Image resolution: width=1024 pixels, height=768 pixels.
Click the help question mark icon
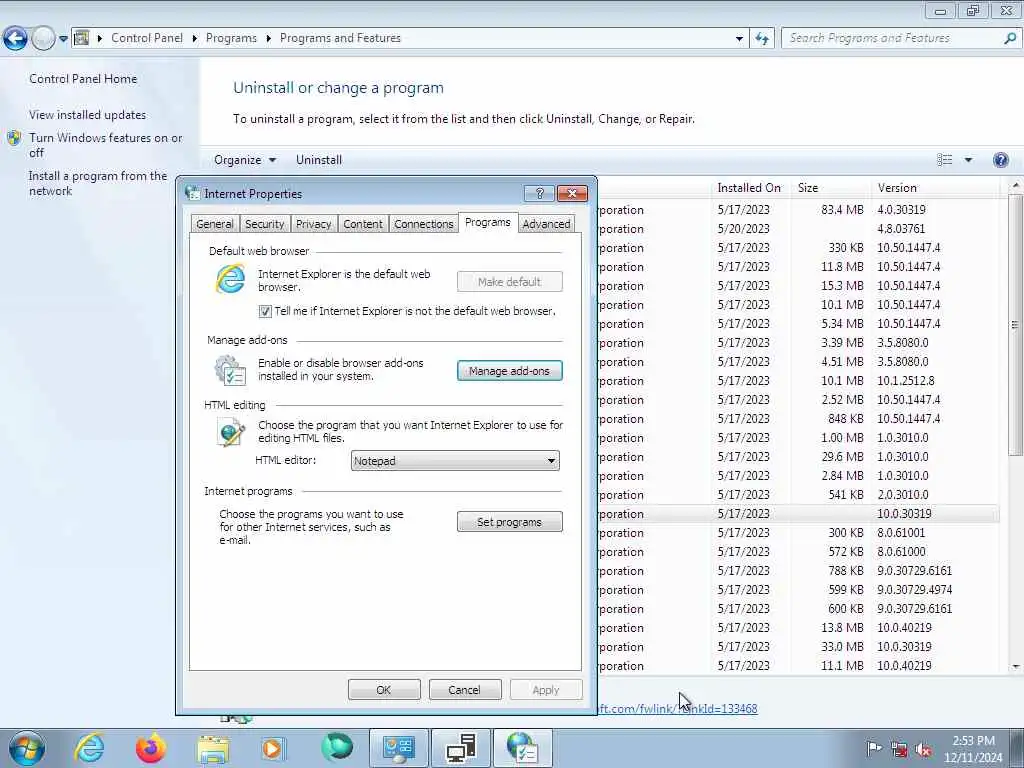1000,160
